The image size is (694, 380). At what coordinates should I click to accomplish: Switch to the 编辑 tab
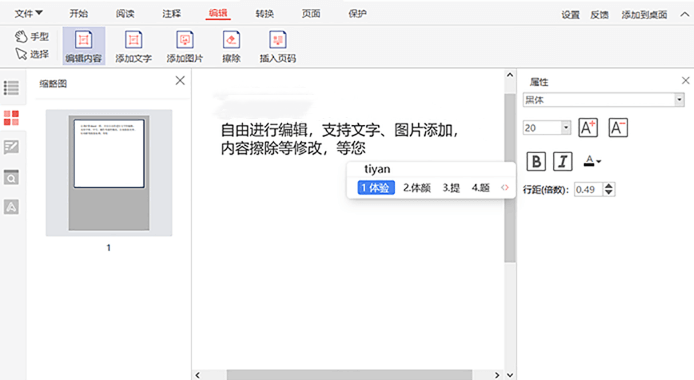218,13
